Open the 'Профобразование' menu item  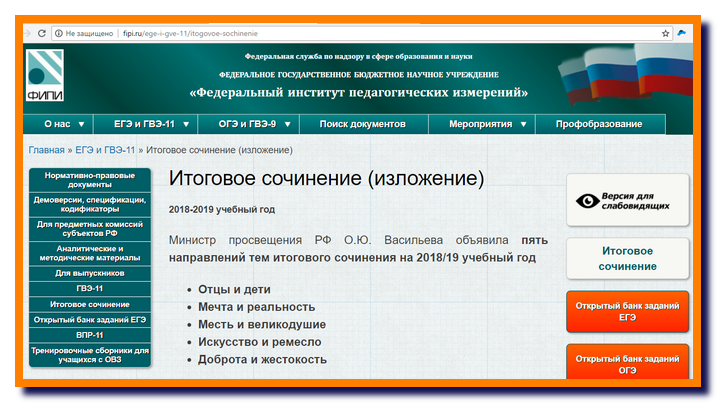coord(599,124)
